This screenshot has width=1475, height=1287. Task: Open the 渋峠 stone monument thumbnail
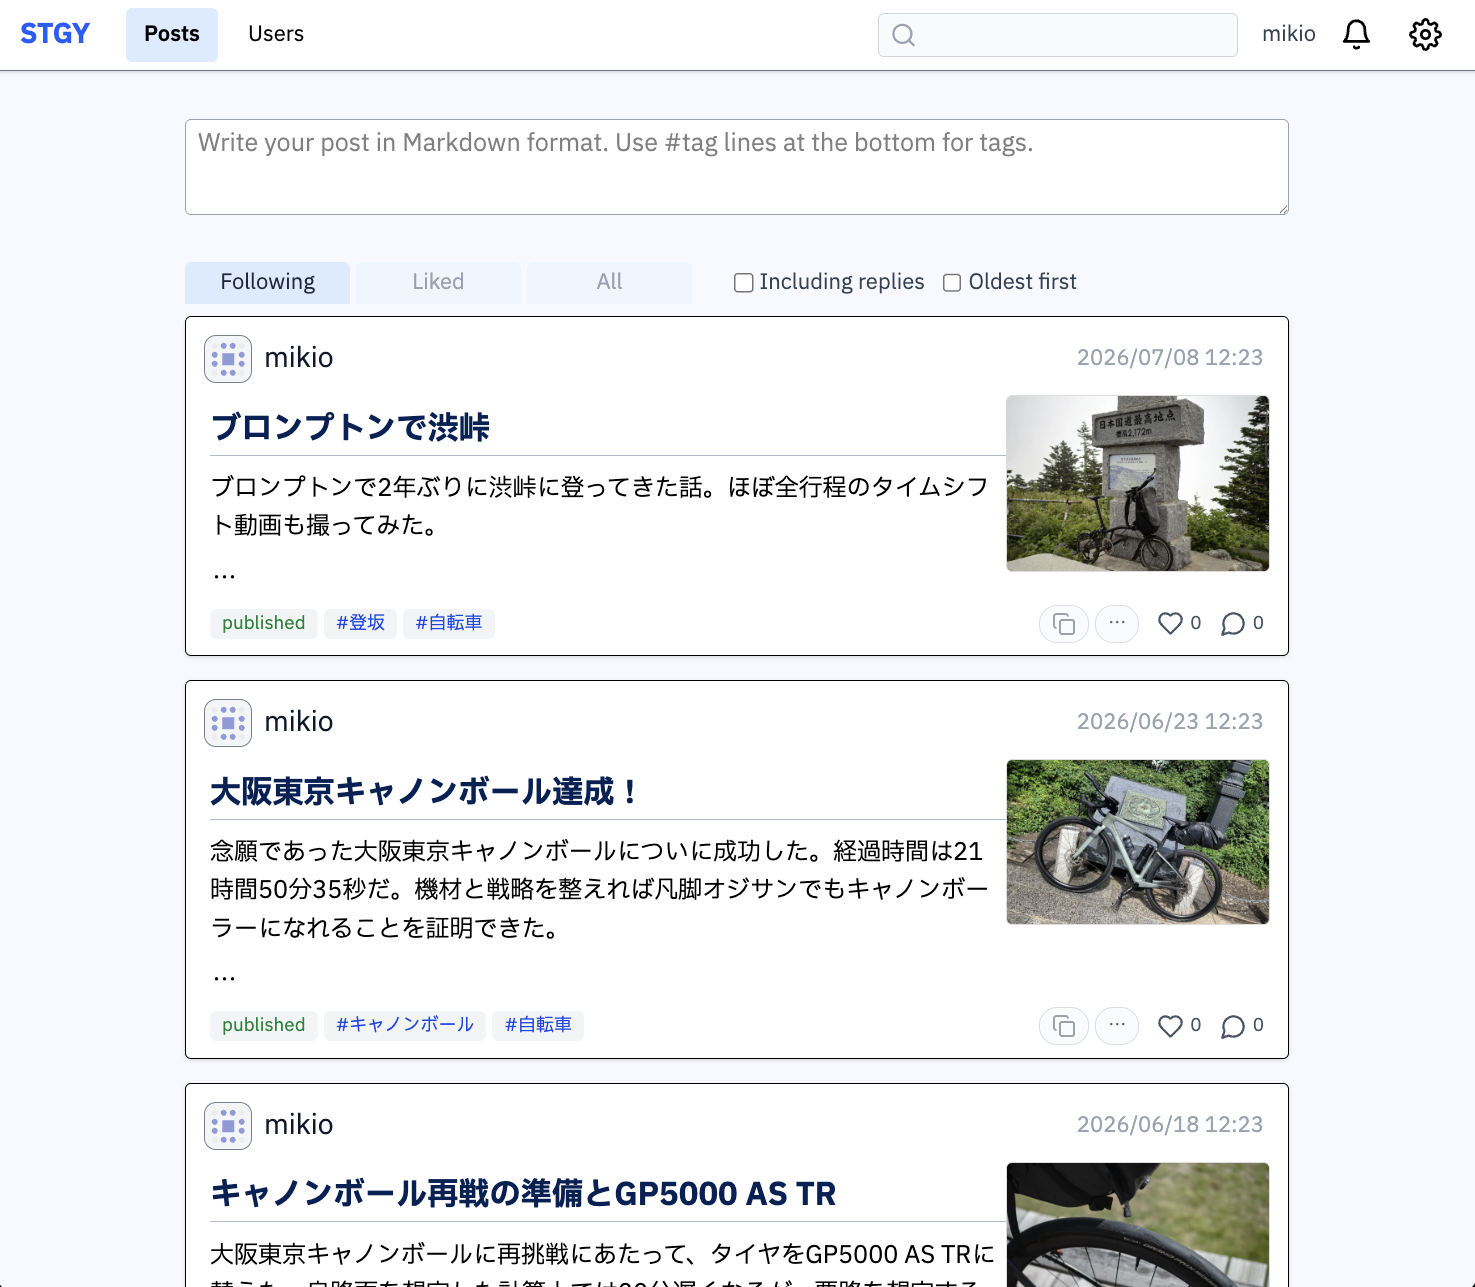(x=1138, y=483)
